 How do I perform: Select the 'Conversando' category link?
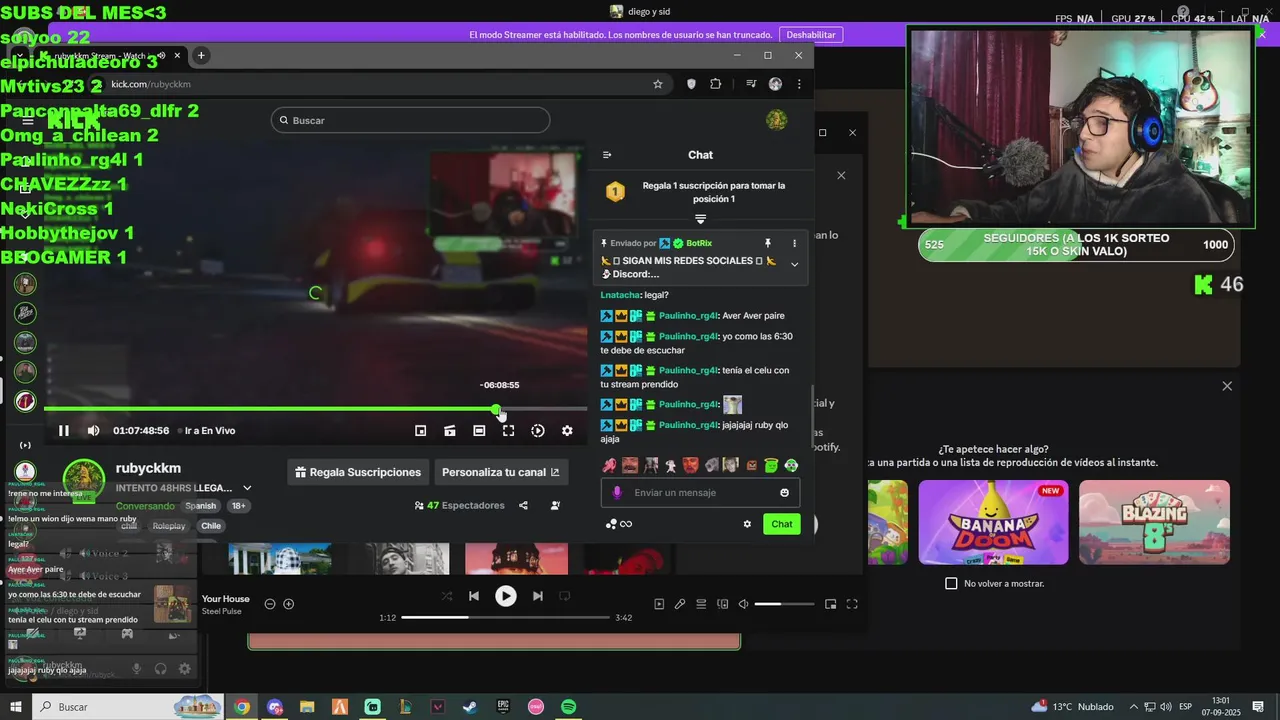pos(145,506)
